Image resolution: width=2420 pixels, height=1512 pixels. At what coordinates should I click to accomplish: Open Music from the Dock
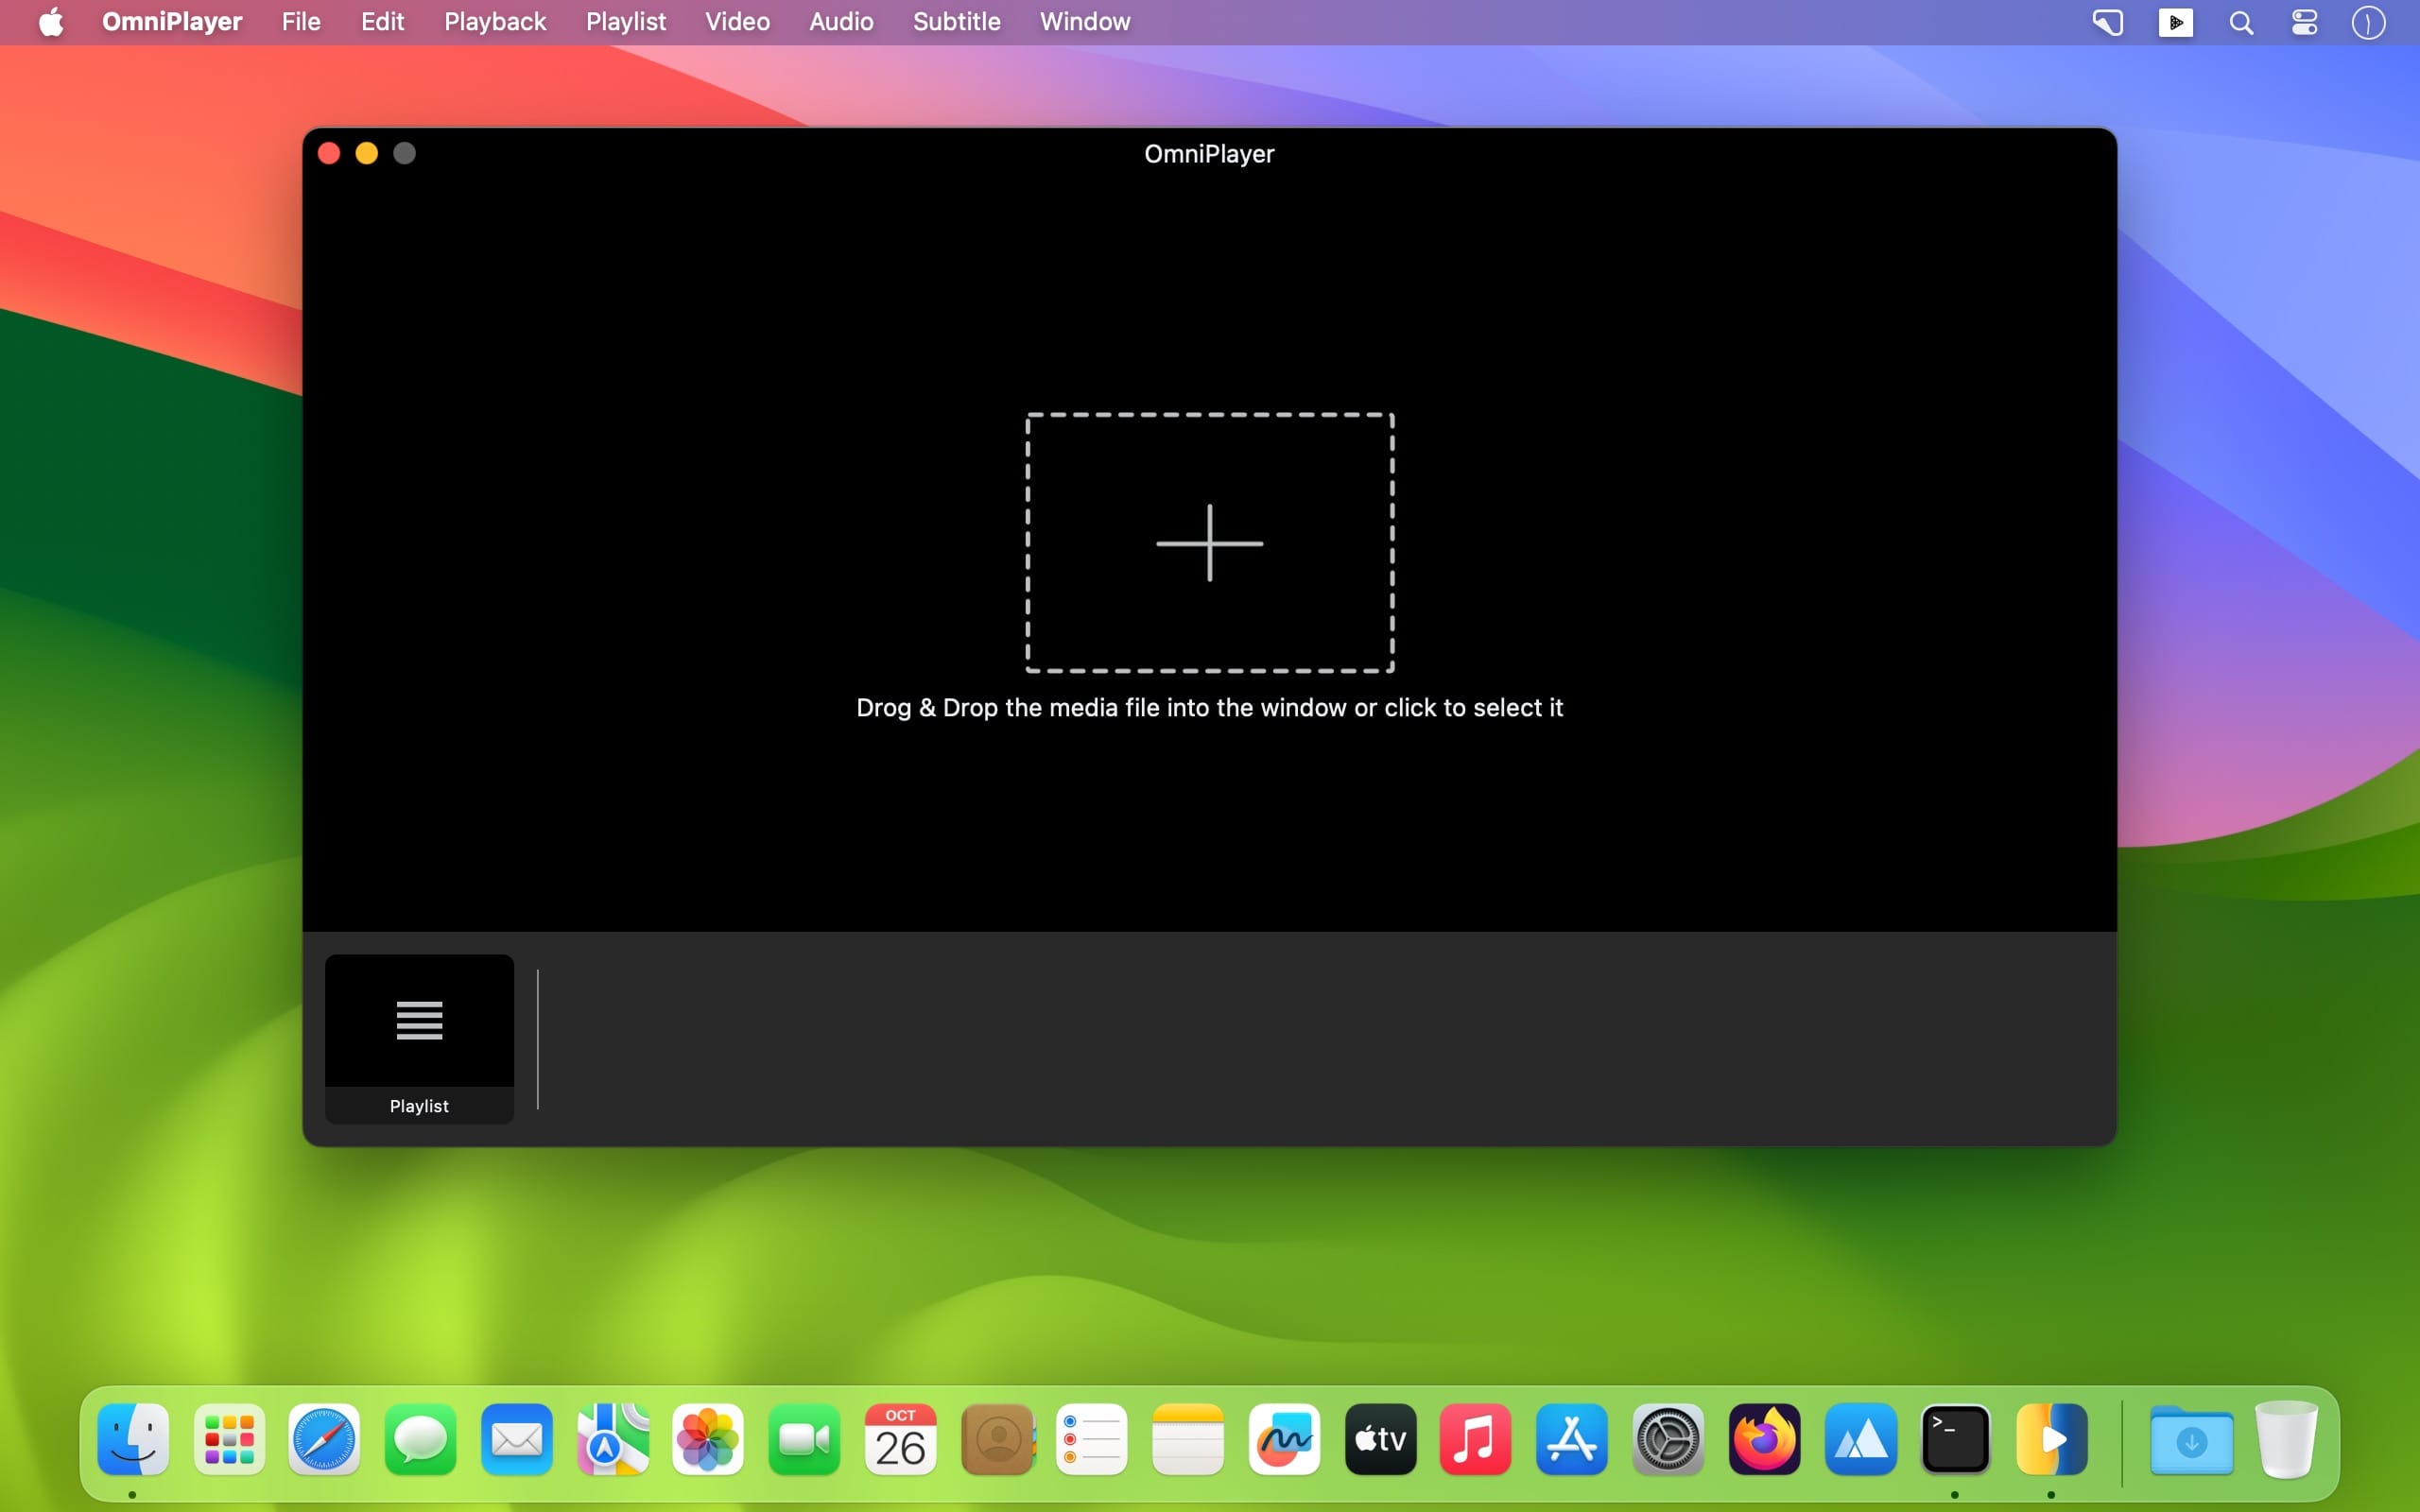(x=1476, y=1440)
